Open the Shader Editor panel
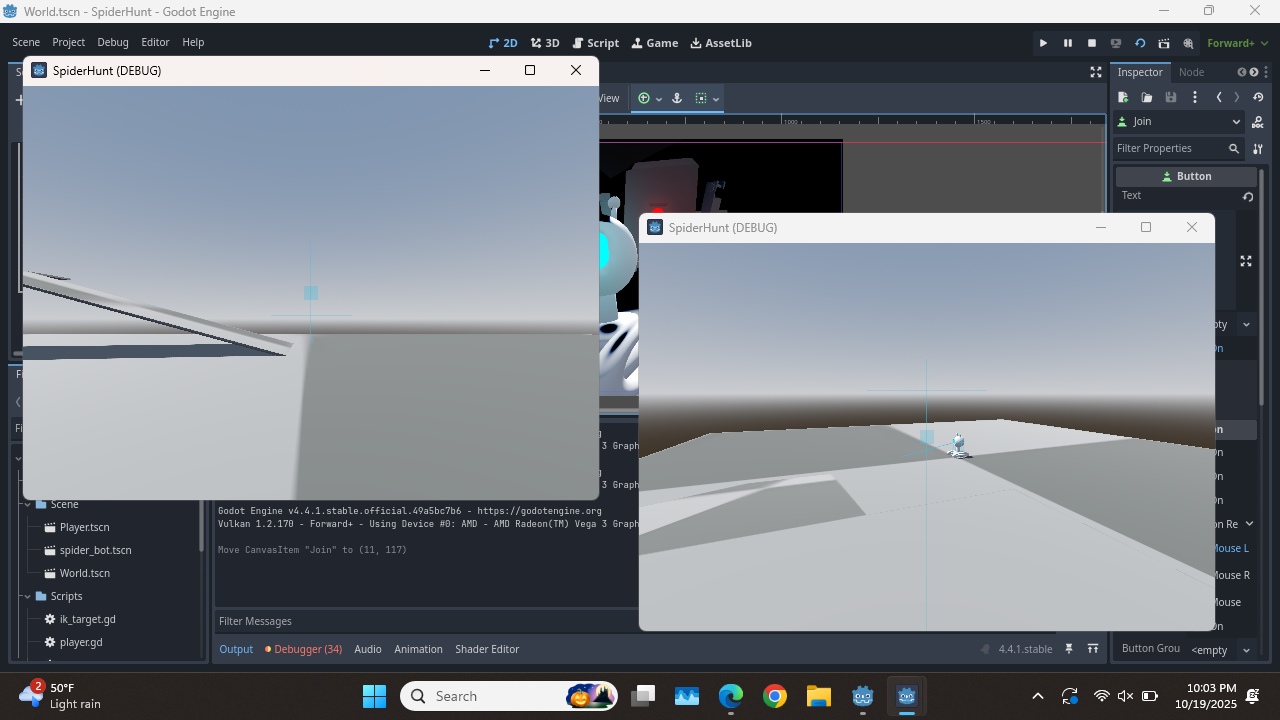 [487, 649]
